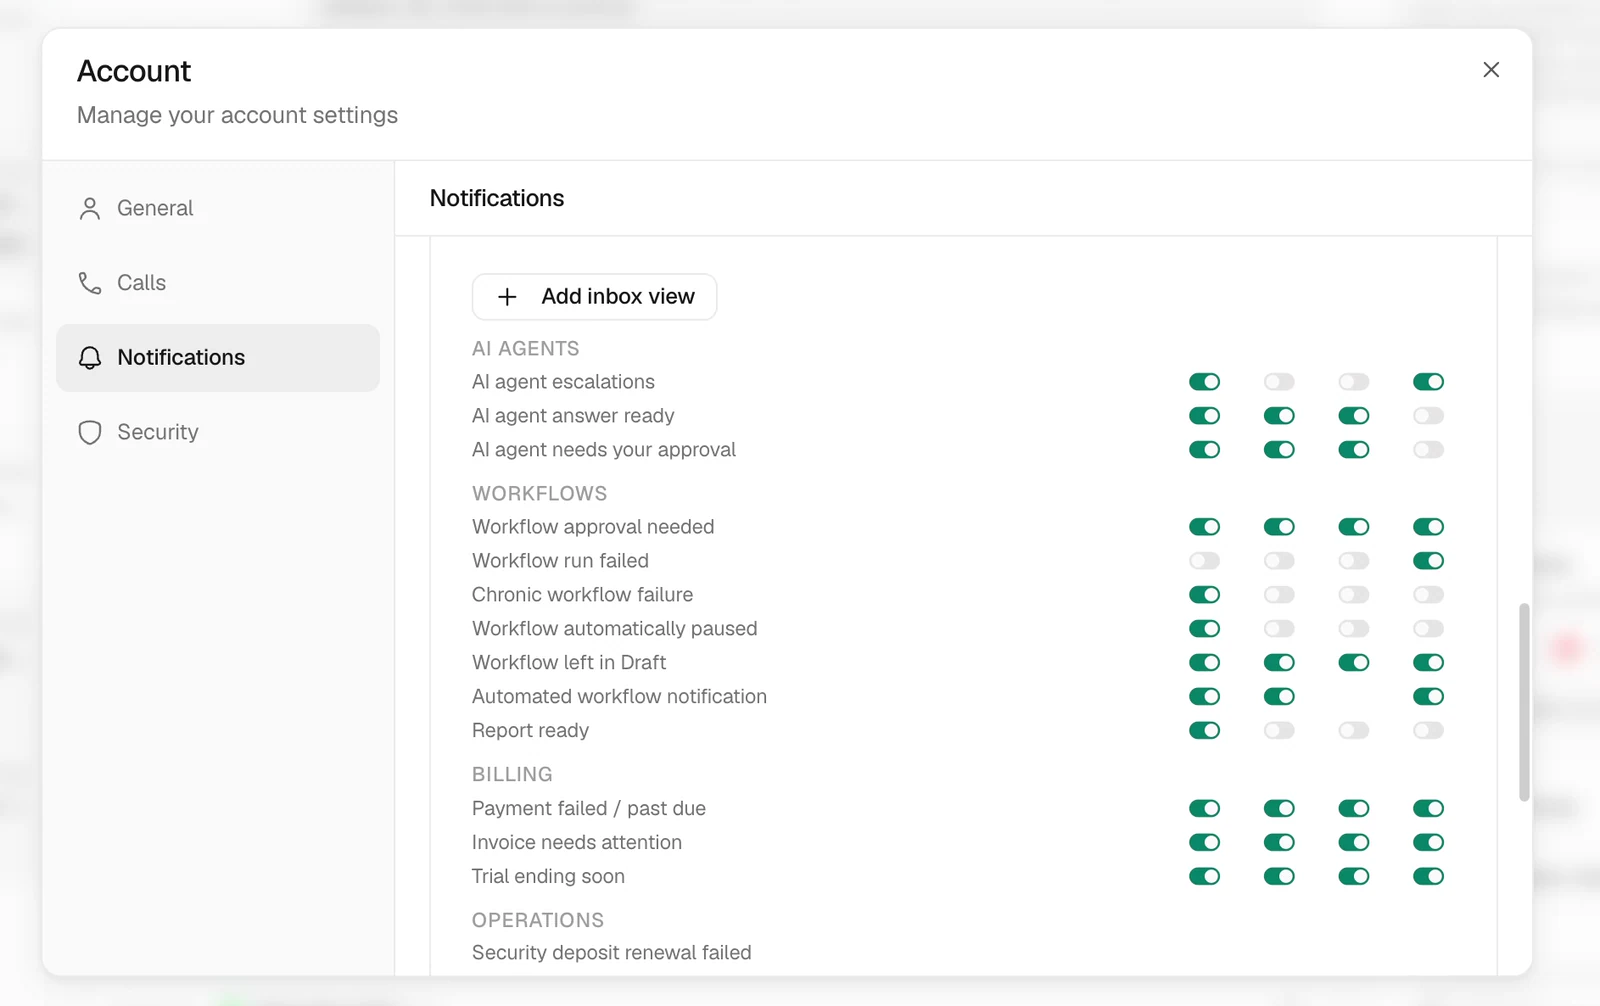Click the "WORKFLOWS" section heading

pyautogui.click(x=539, y=494)
